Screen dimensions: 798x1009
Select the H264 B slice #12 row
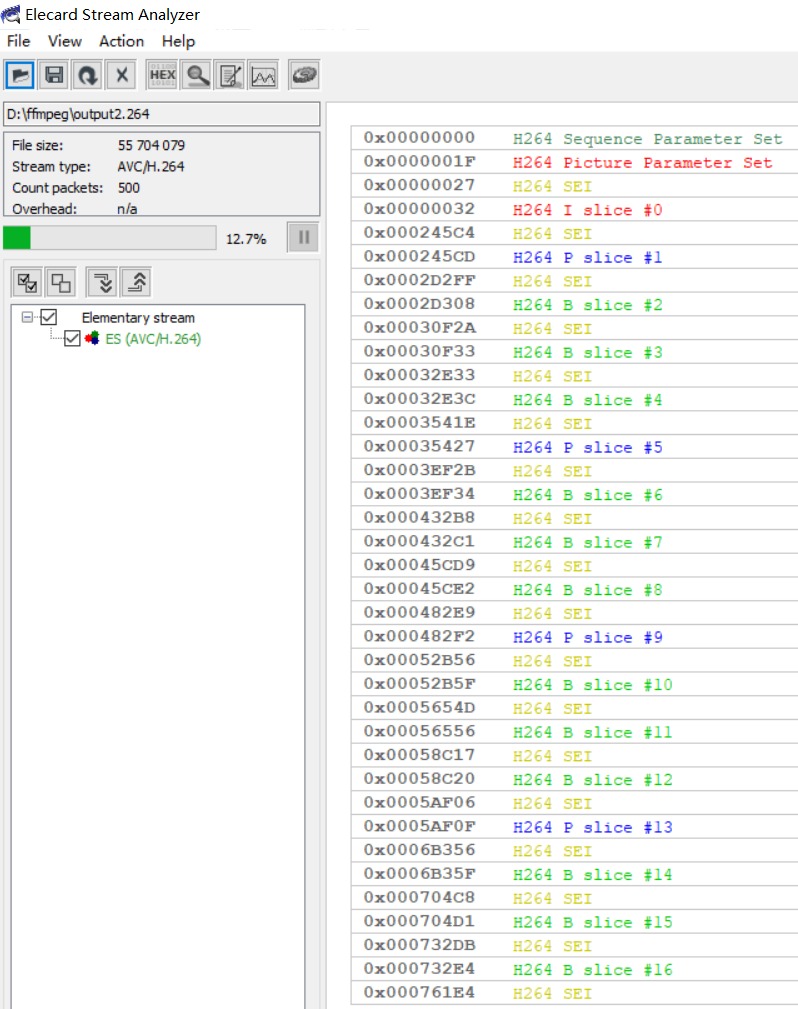tap(574, 780)
